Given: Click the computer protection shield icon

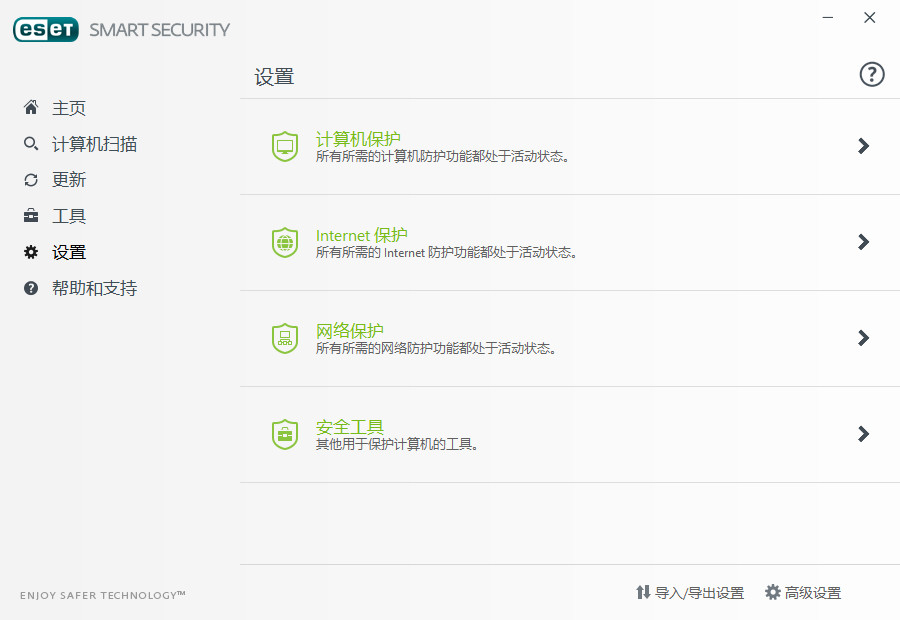Looking at the screenshot, I should click(x=285, y=147).
